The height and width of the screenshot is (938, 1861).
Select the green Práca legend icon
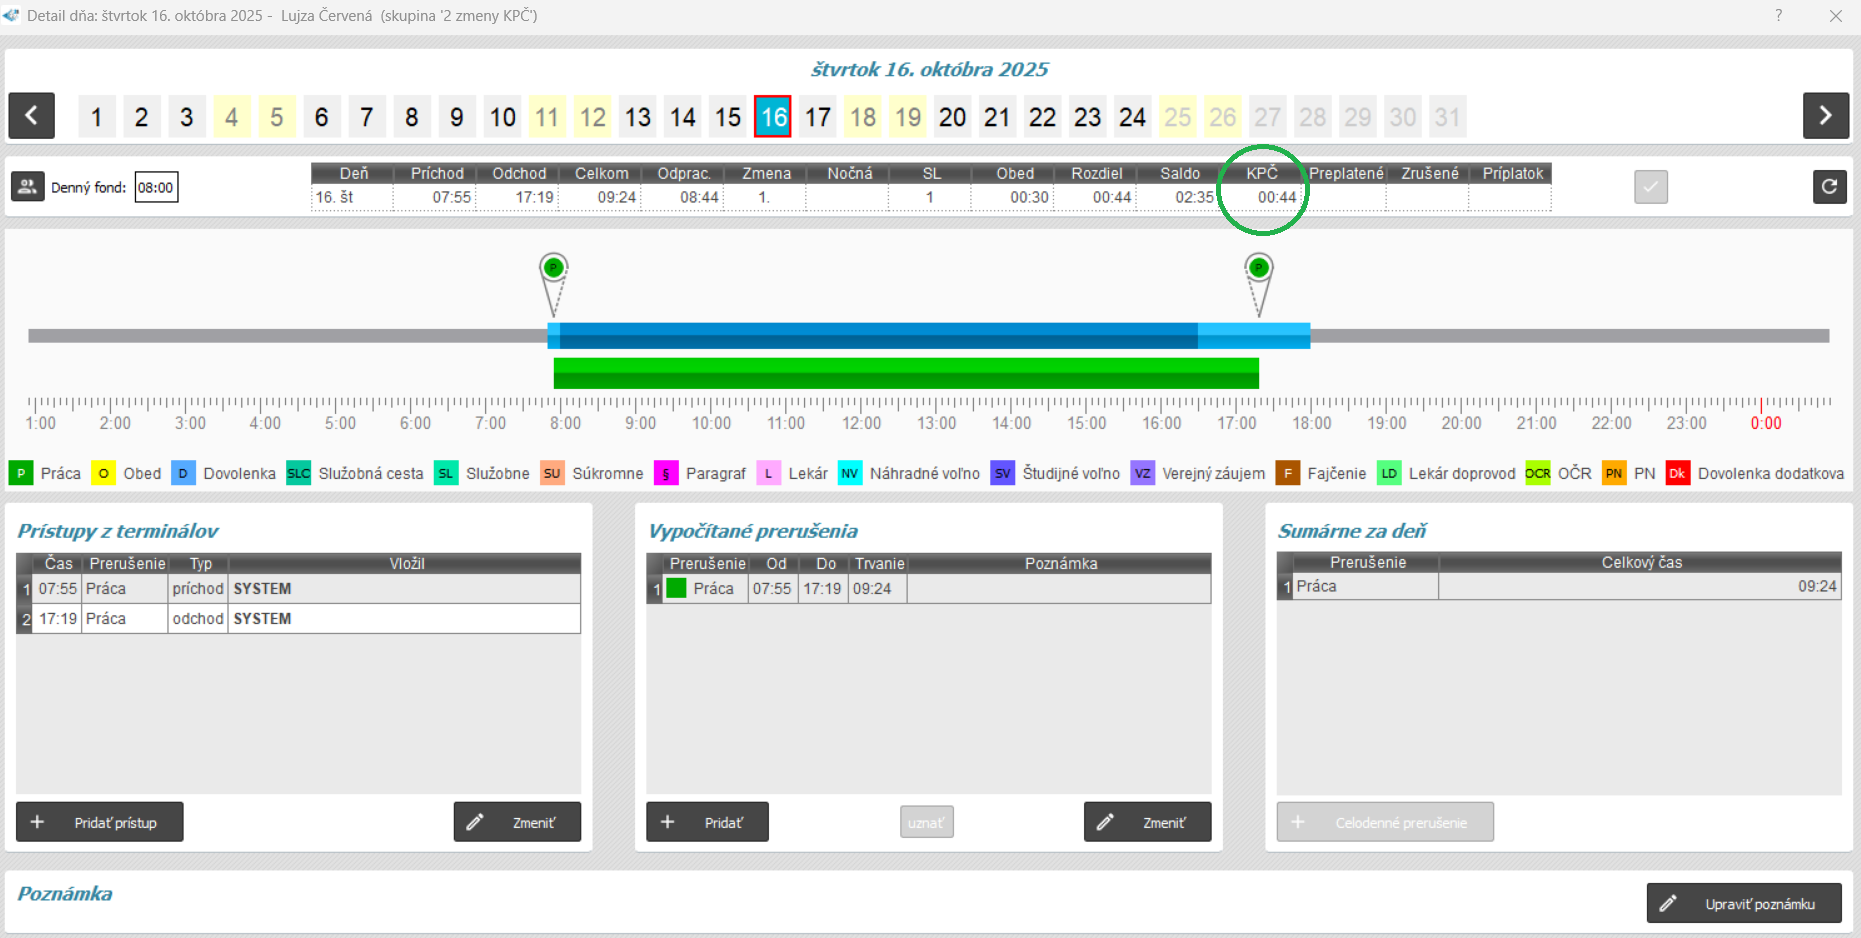coord(20,473)
